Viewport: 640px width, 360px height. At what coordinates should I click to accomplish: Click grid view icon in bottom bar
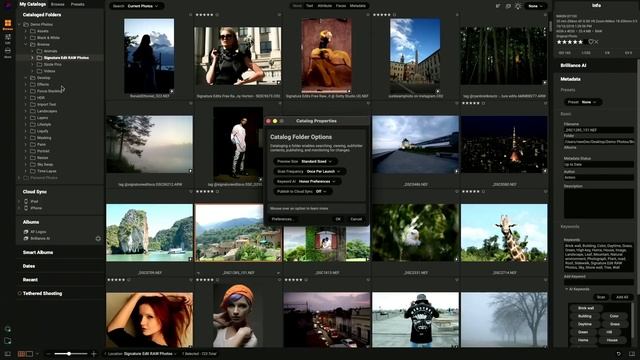tap(22, 354)
